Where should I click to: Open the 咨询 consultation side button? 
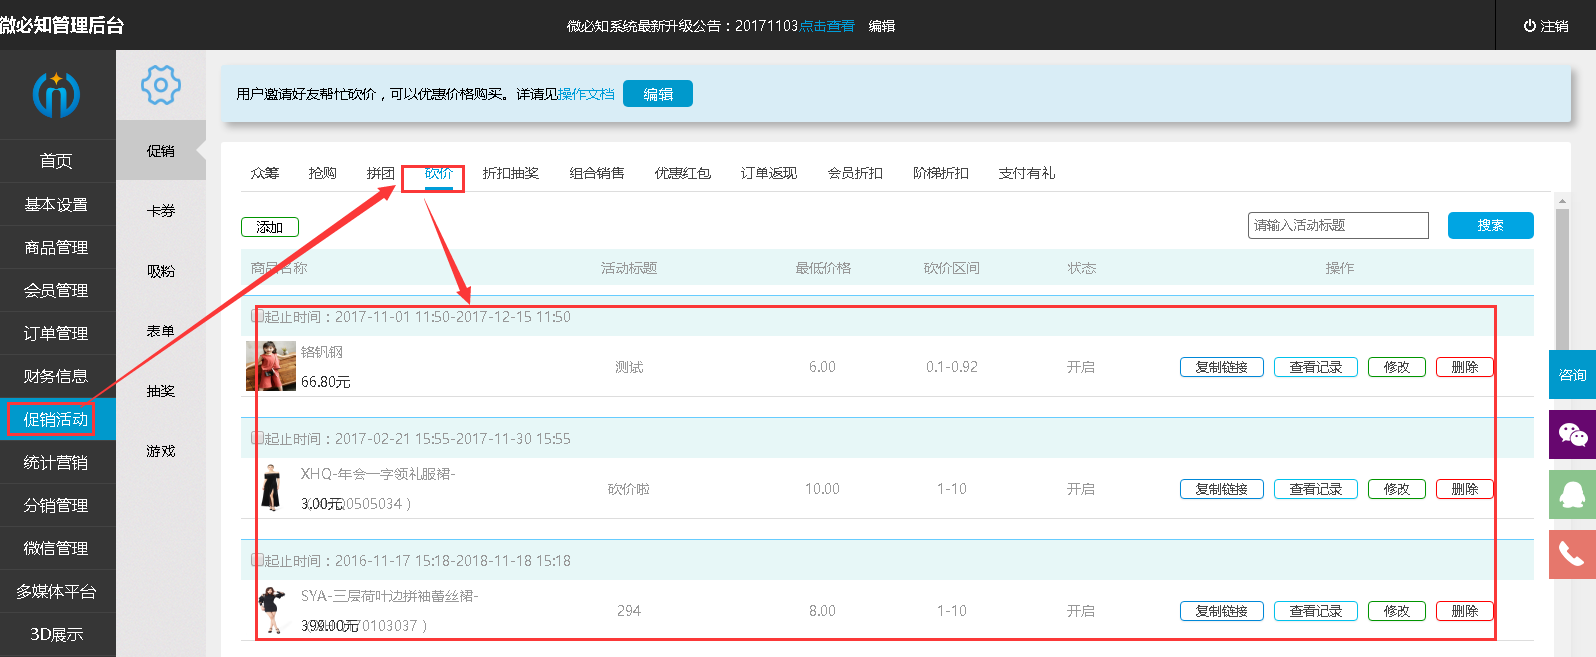(x=1572, y=375)
